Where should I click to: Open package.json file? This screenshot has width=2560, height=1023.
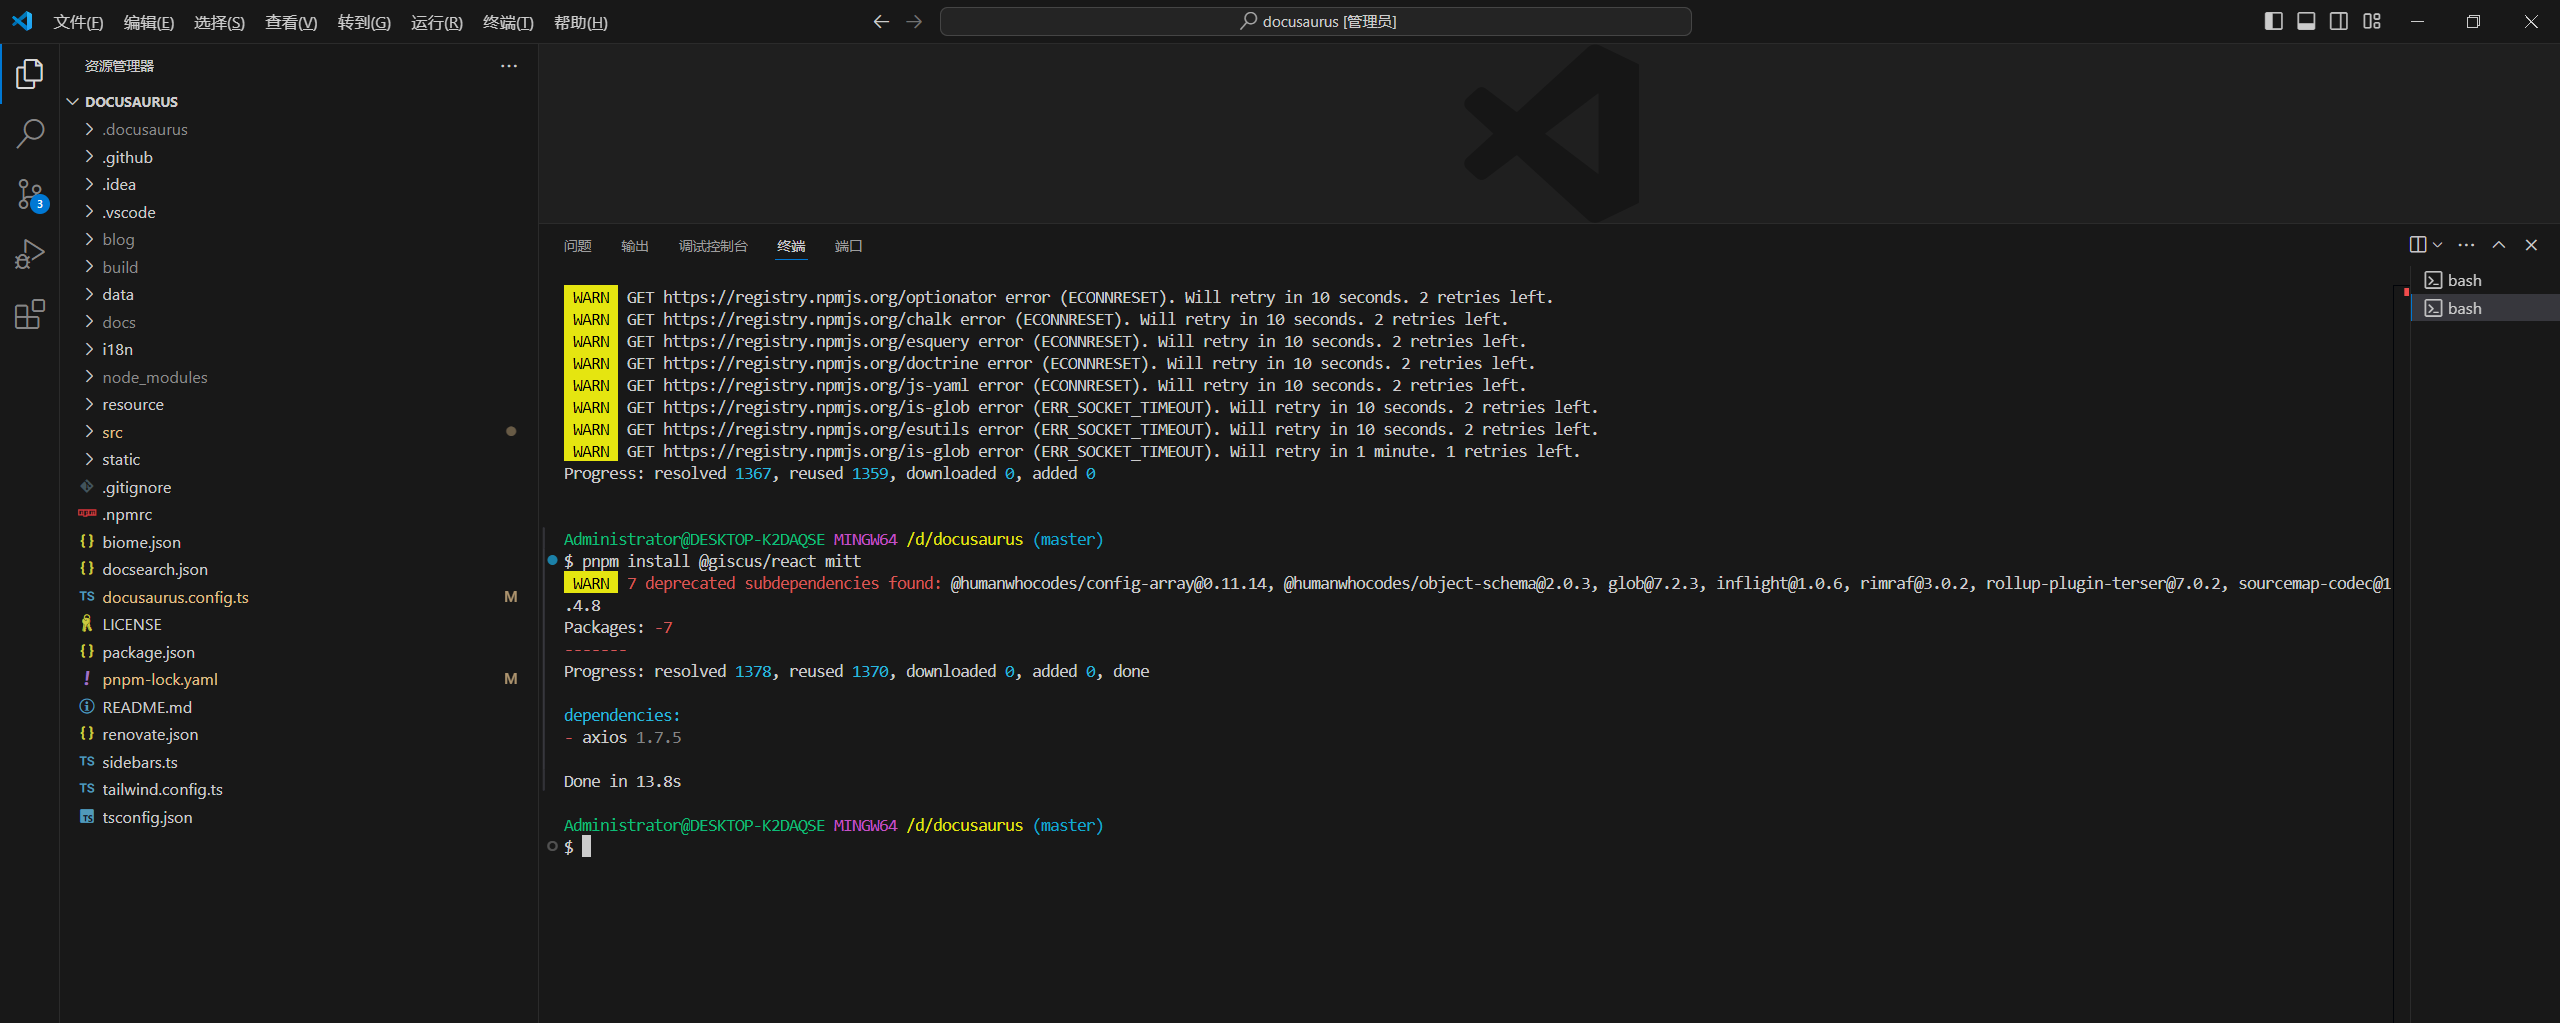298,652
